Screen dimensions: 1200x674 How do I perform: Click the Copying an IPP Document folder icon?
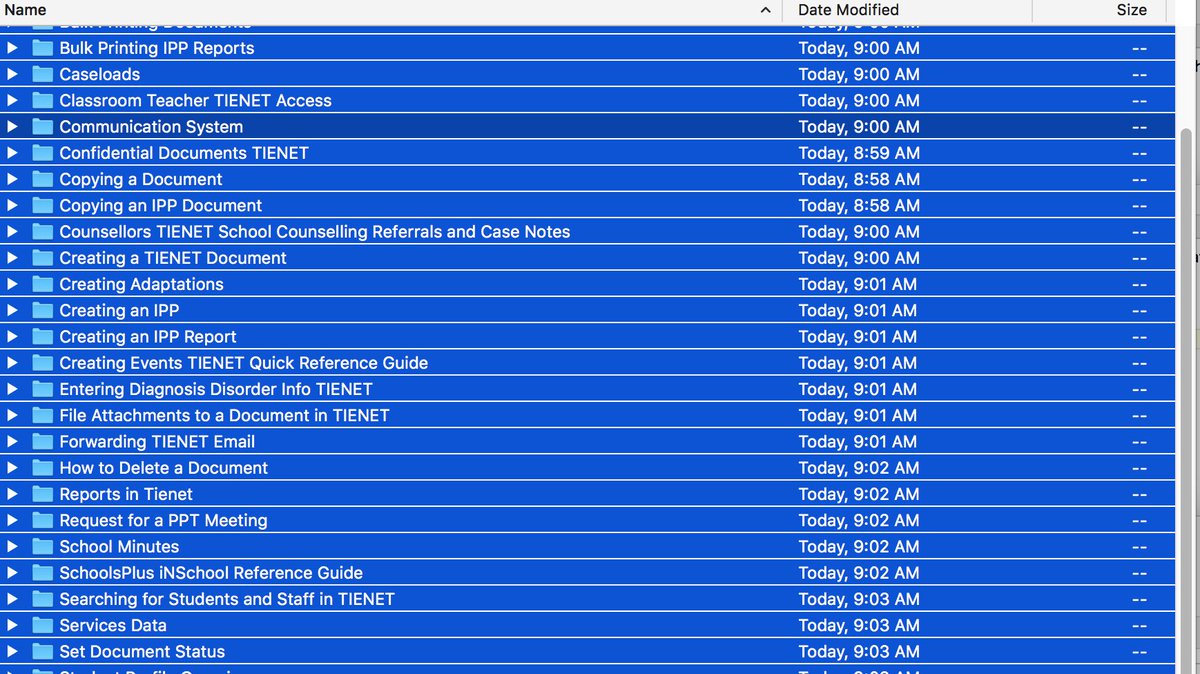(x=42, y=205)
